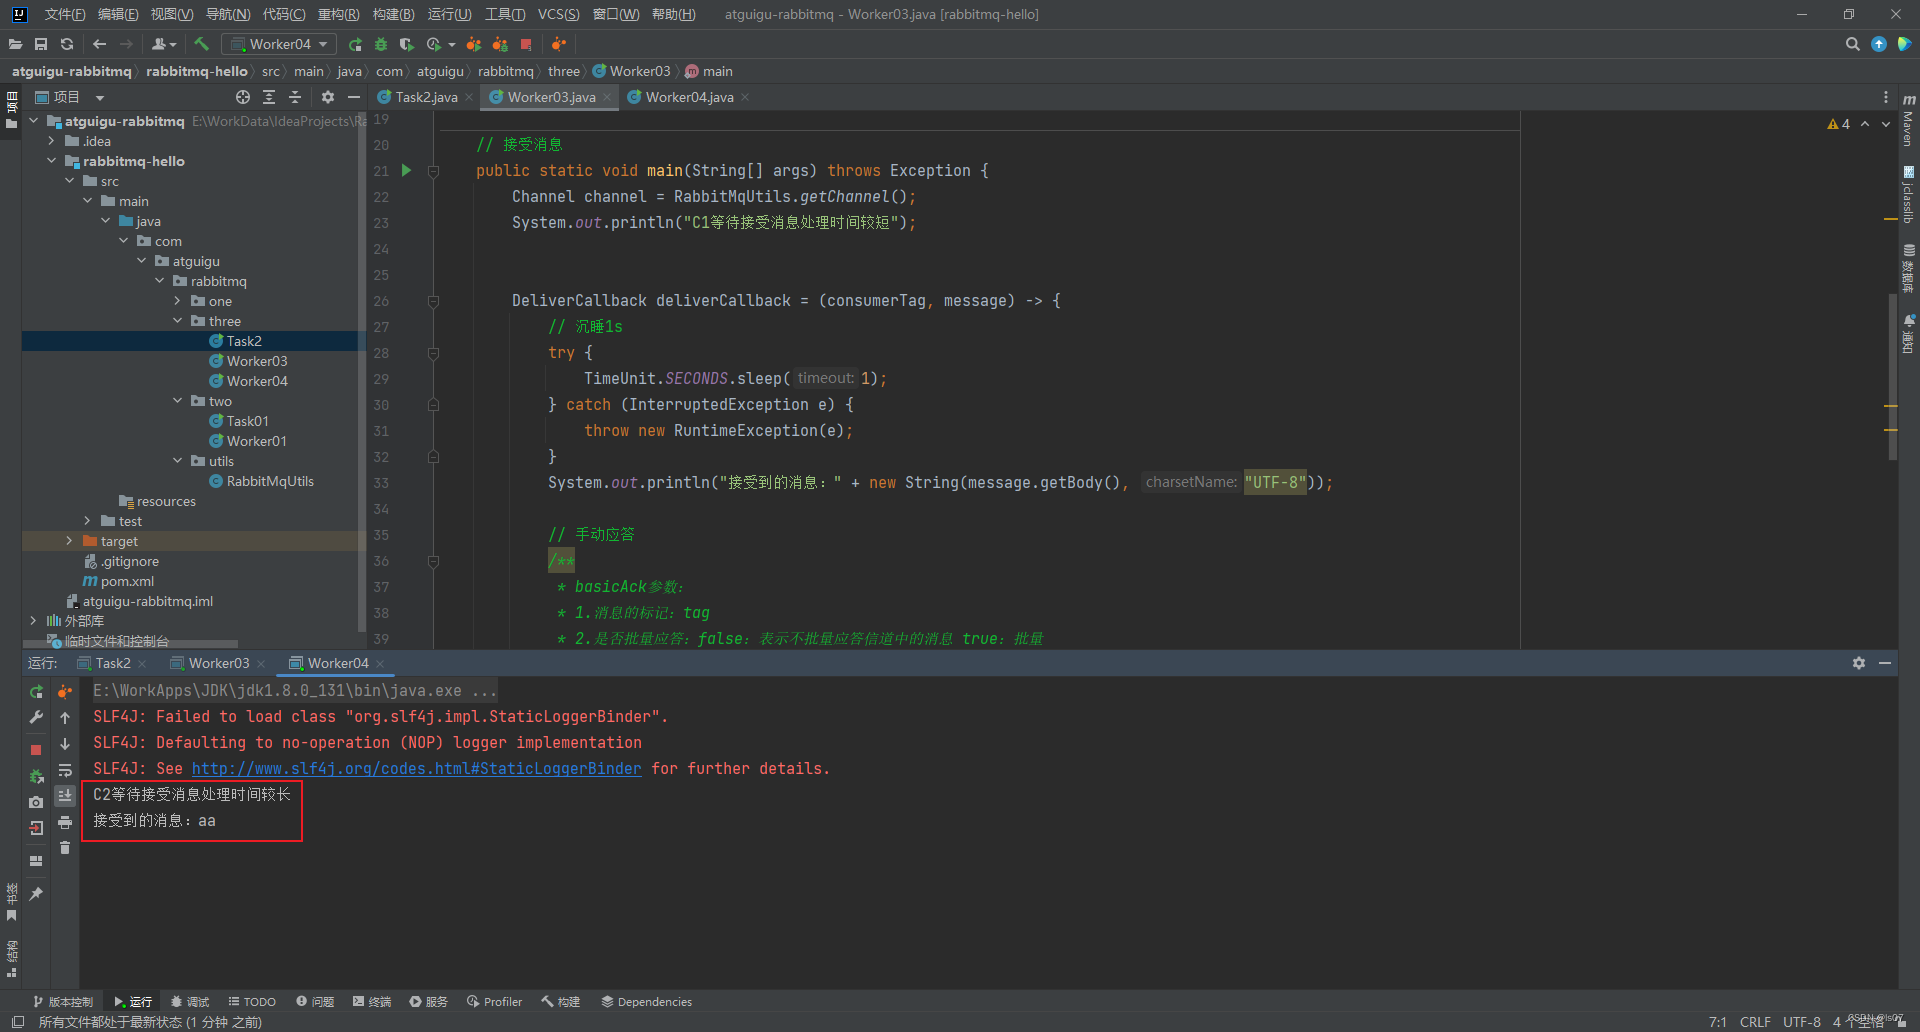Navigate back with the left arrow icon
The height and width of the screenshot is (1032, 1920).
[99, 44]
